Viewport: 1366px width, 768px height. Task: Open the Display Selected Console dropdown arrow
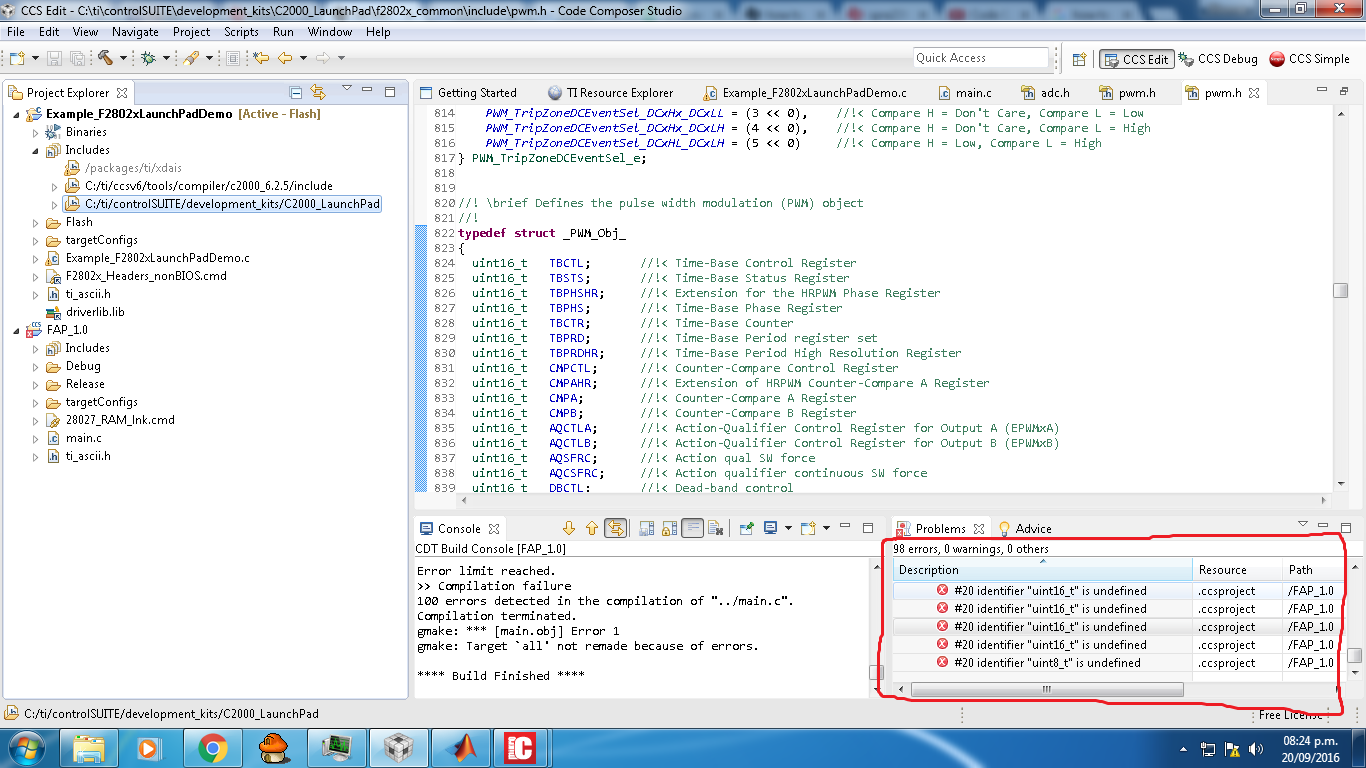pos(788,529)
